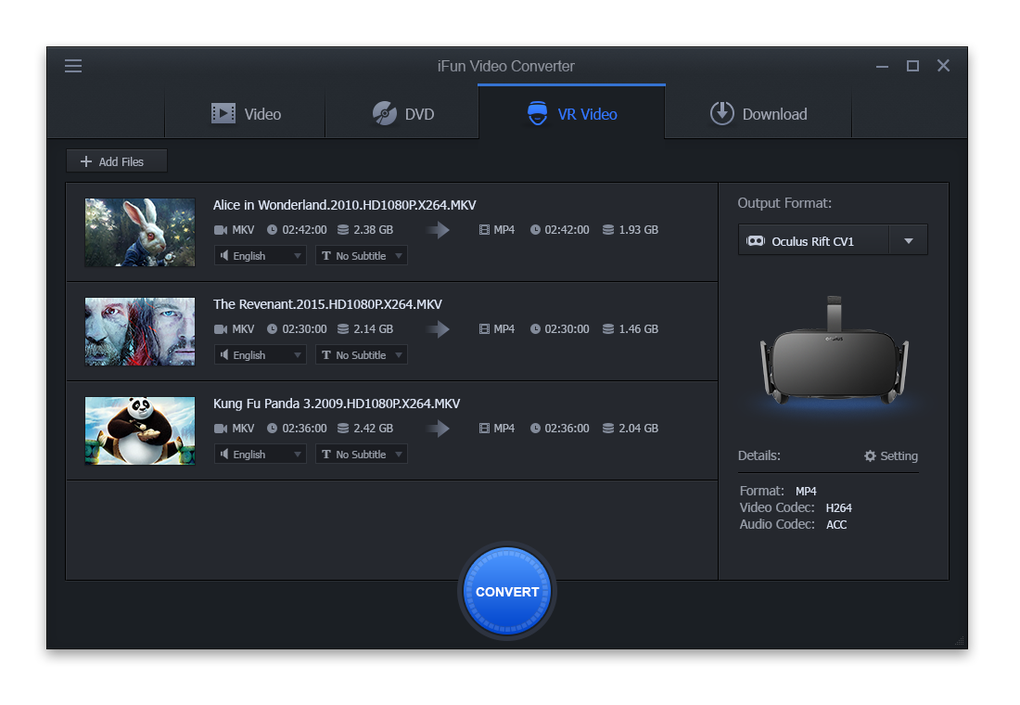Minimize the iFun Video Converter window
This screenshot has width=1020, height=705.
click(882, 66)
